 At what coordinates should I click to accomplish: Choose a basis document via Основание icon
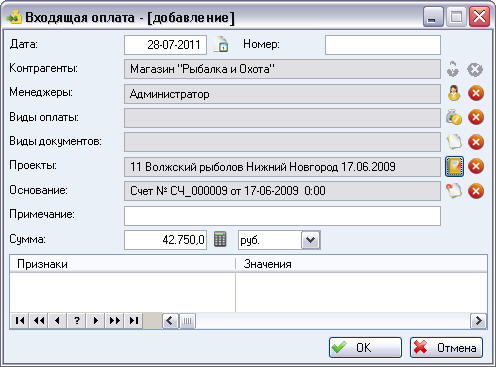(x=454, y=191)
